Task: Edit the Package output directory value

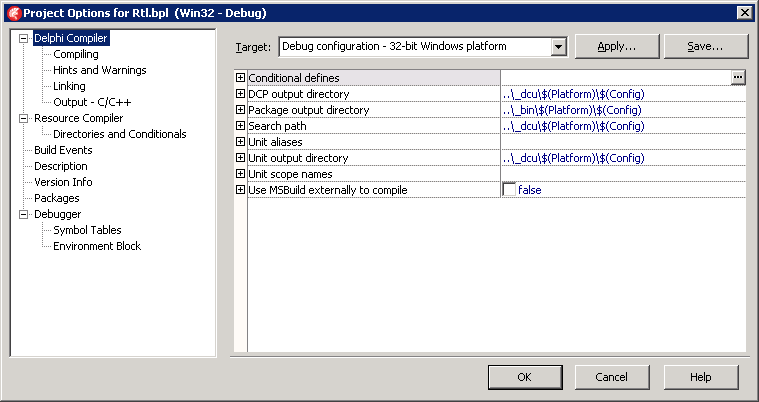Action: (623, 110)
